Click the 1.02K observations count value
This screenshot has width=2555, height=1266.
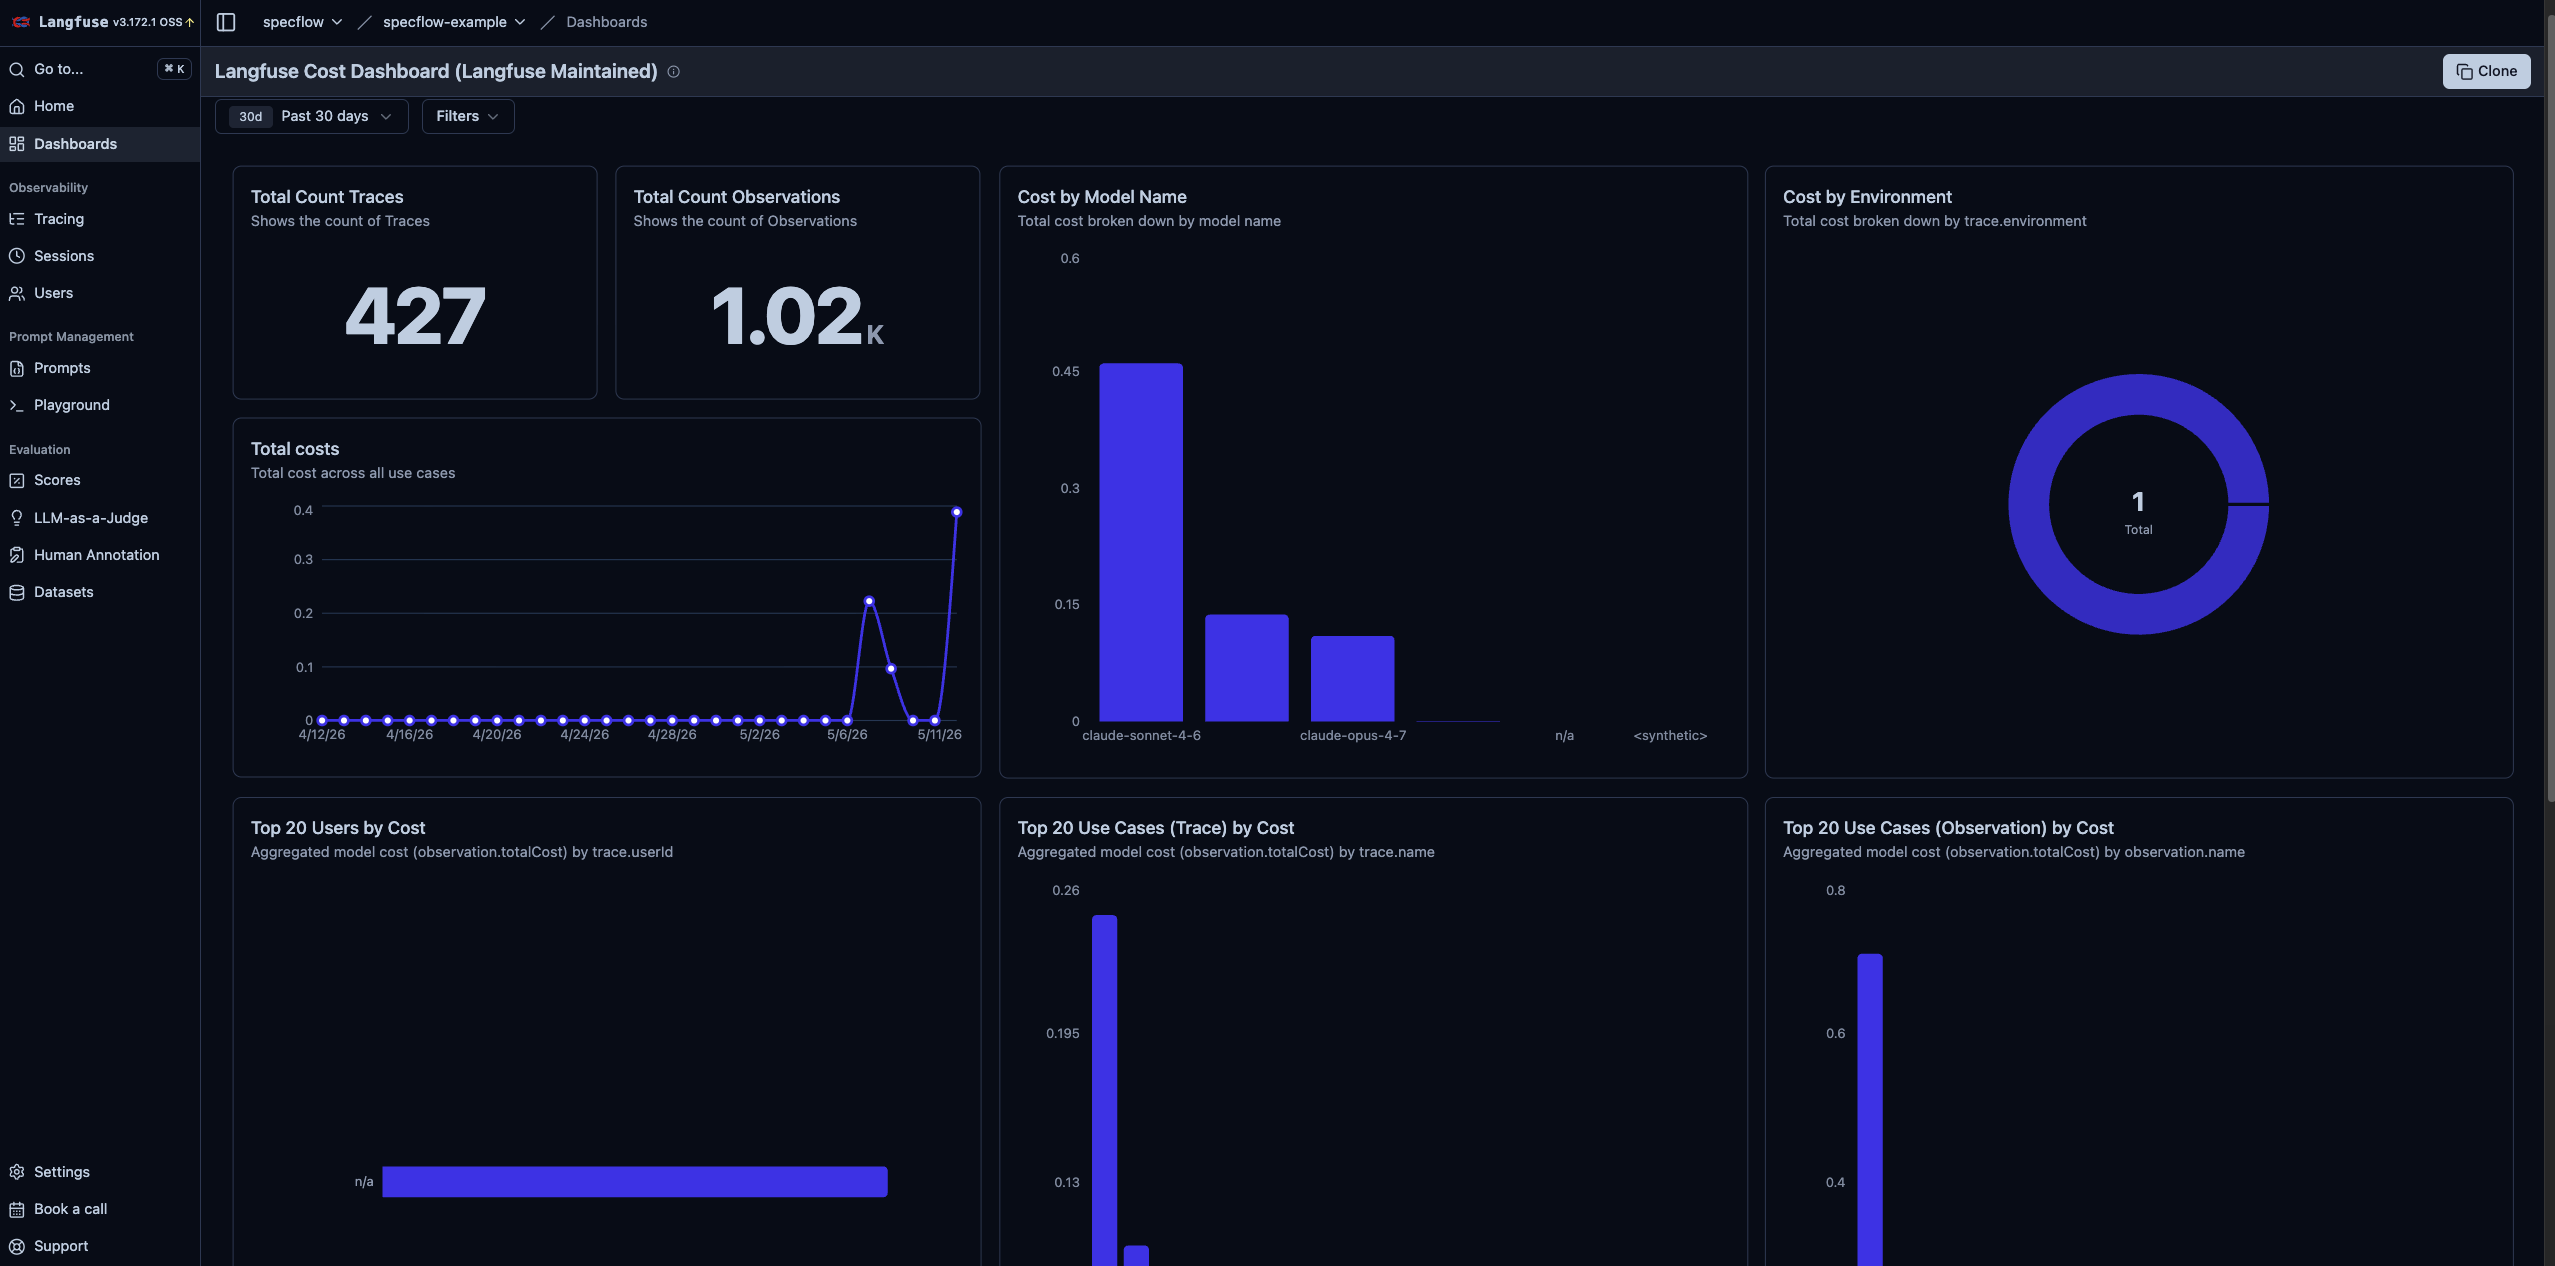pyautogui.click(x=797, y=316)
